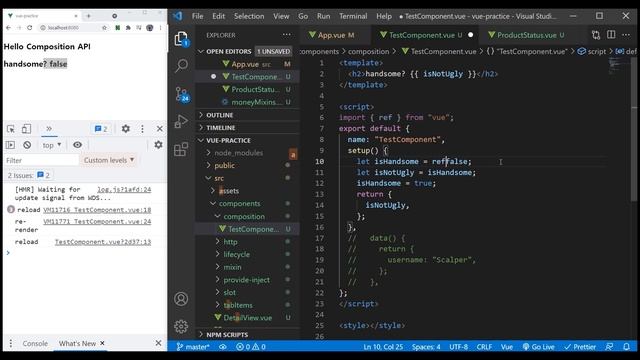Open DevTools settings gear
The height and width of the screenshot is (360, 640).
point(126,129)
